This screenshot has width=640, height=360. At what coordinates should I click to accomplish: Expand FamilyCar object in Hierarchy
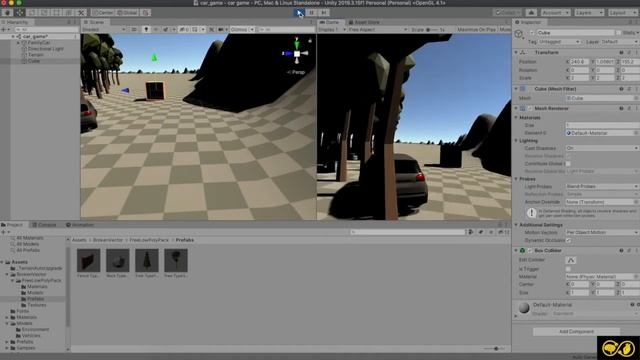pos(18,42)
